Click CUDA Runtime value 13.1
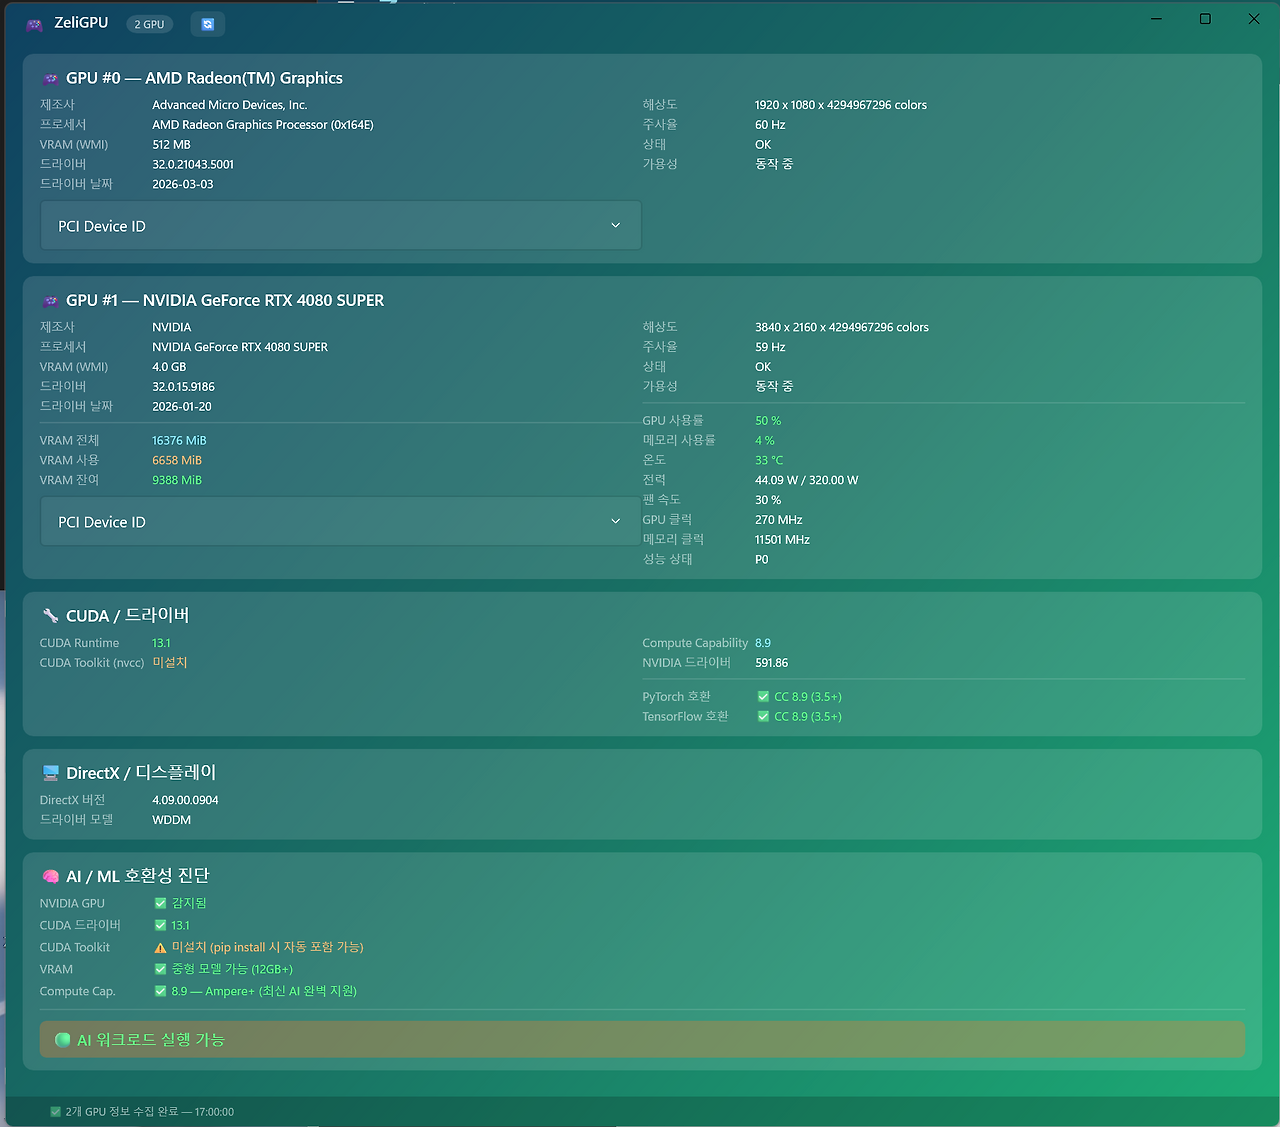The width and height of the screenshot is (1280, 1127). (161, 643)
